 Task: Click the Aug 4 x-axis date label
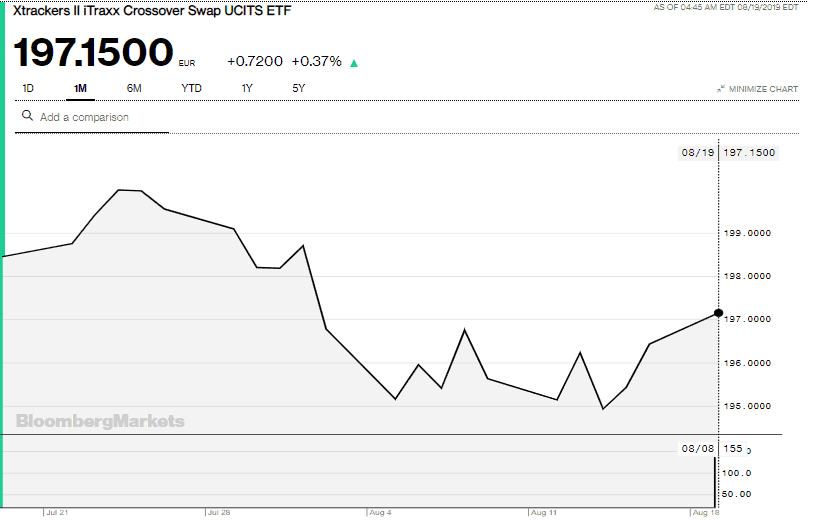381,512
